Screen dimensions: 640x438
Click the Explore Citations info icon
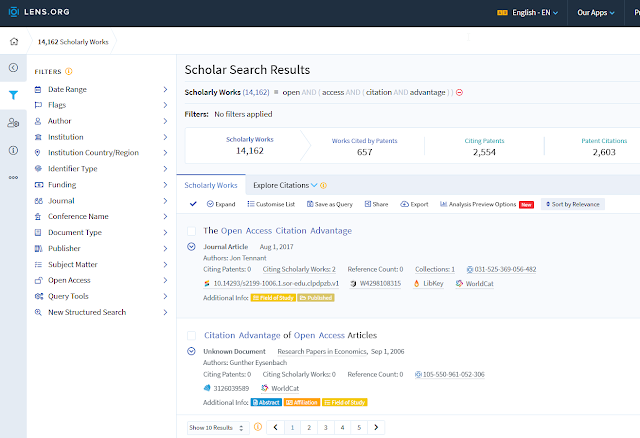pos(323,185)
